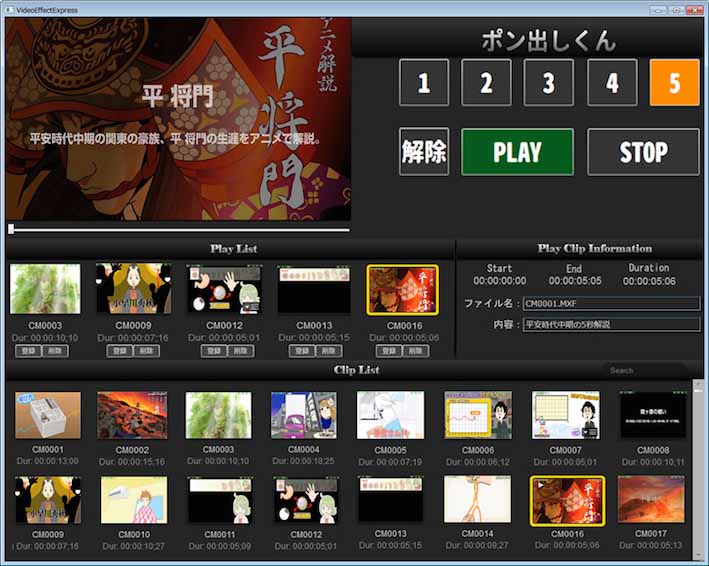
Task: Select CM0003 thumbnail in Play List
Action: coord(45,290)
